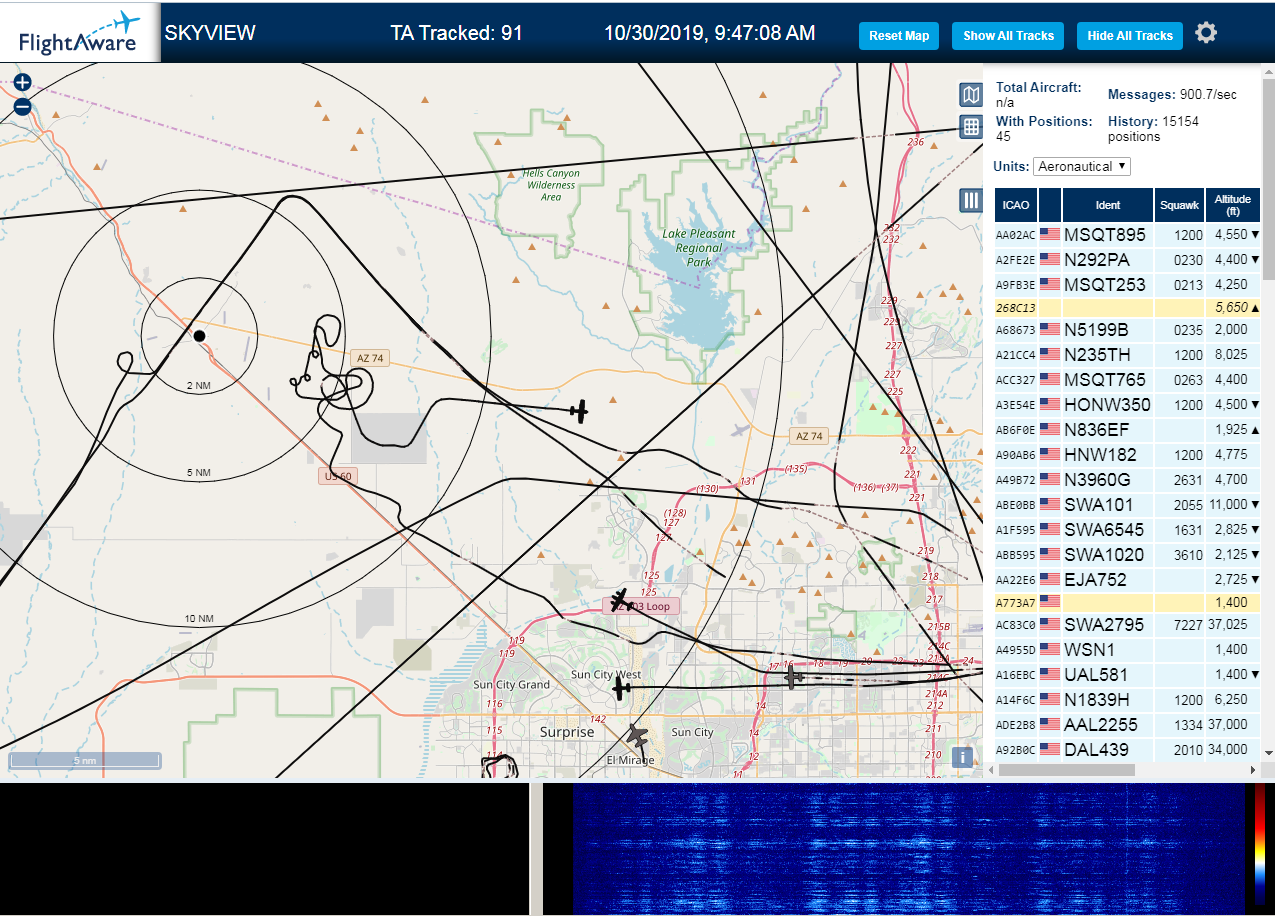Screen dimensions: 1275x917
Task: Select aircraft N3960G in list
Action: (x=1128, y=479)
